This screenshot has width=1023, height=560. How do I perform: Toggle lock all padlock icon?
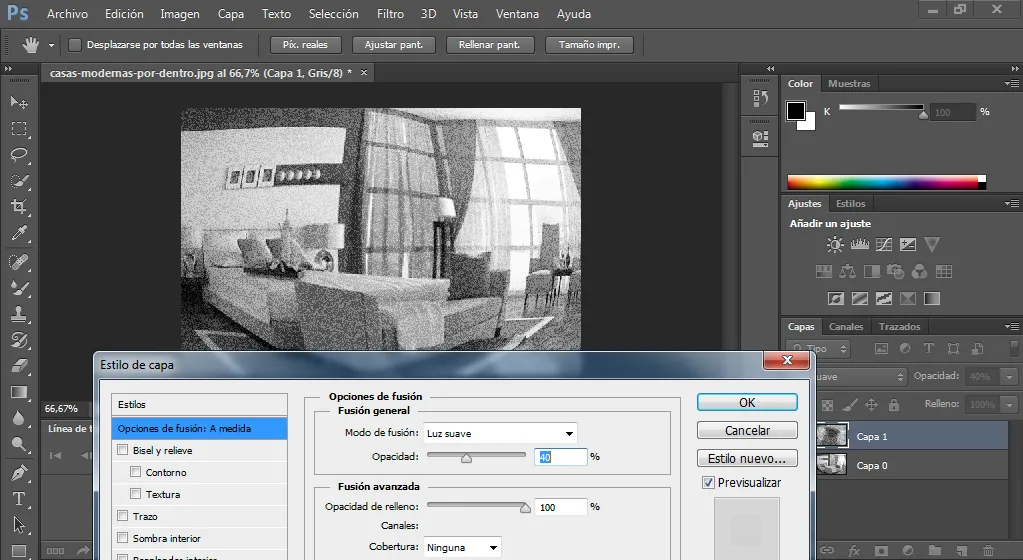pos(894,405)
